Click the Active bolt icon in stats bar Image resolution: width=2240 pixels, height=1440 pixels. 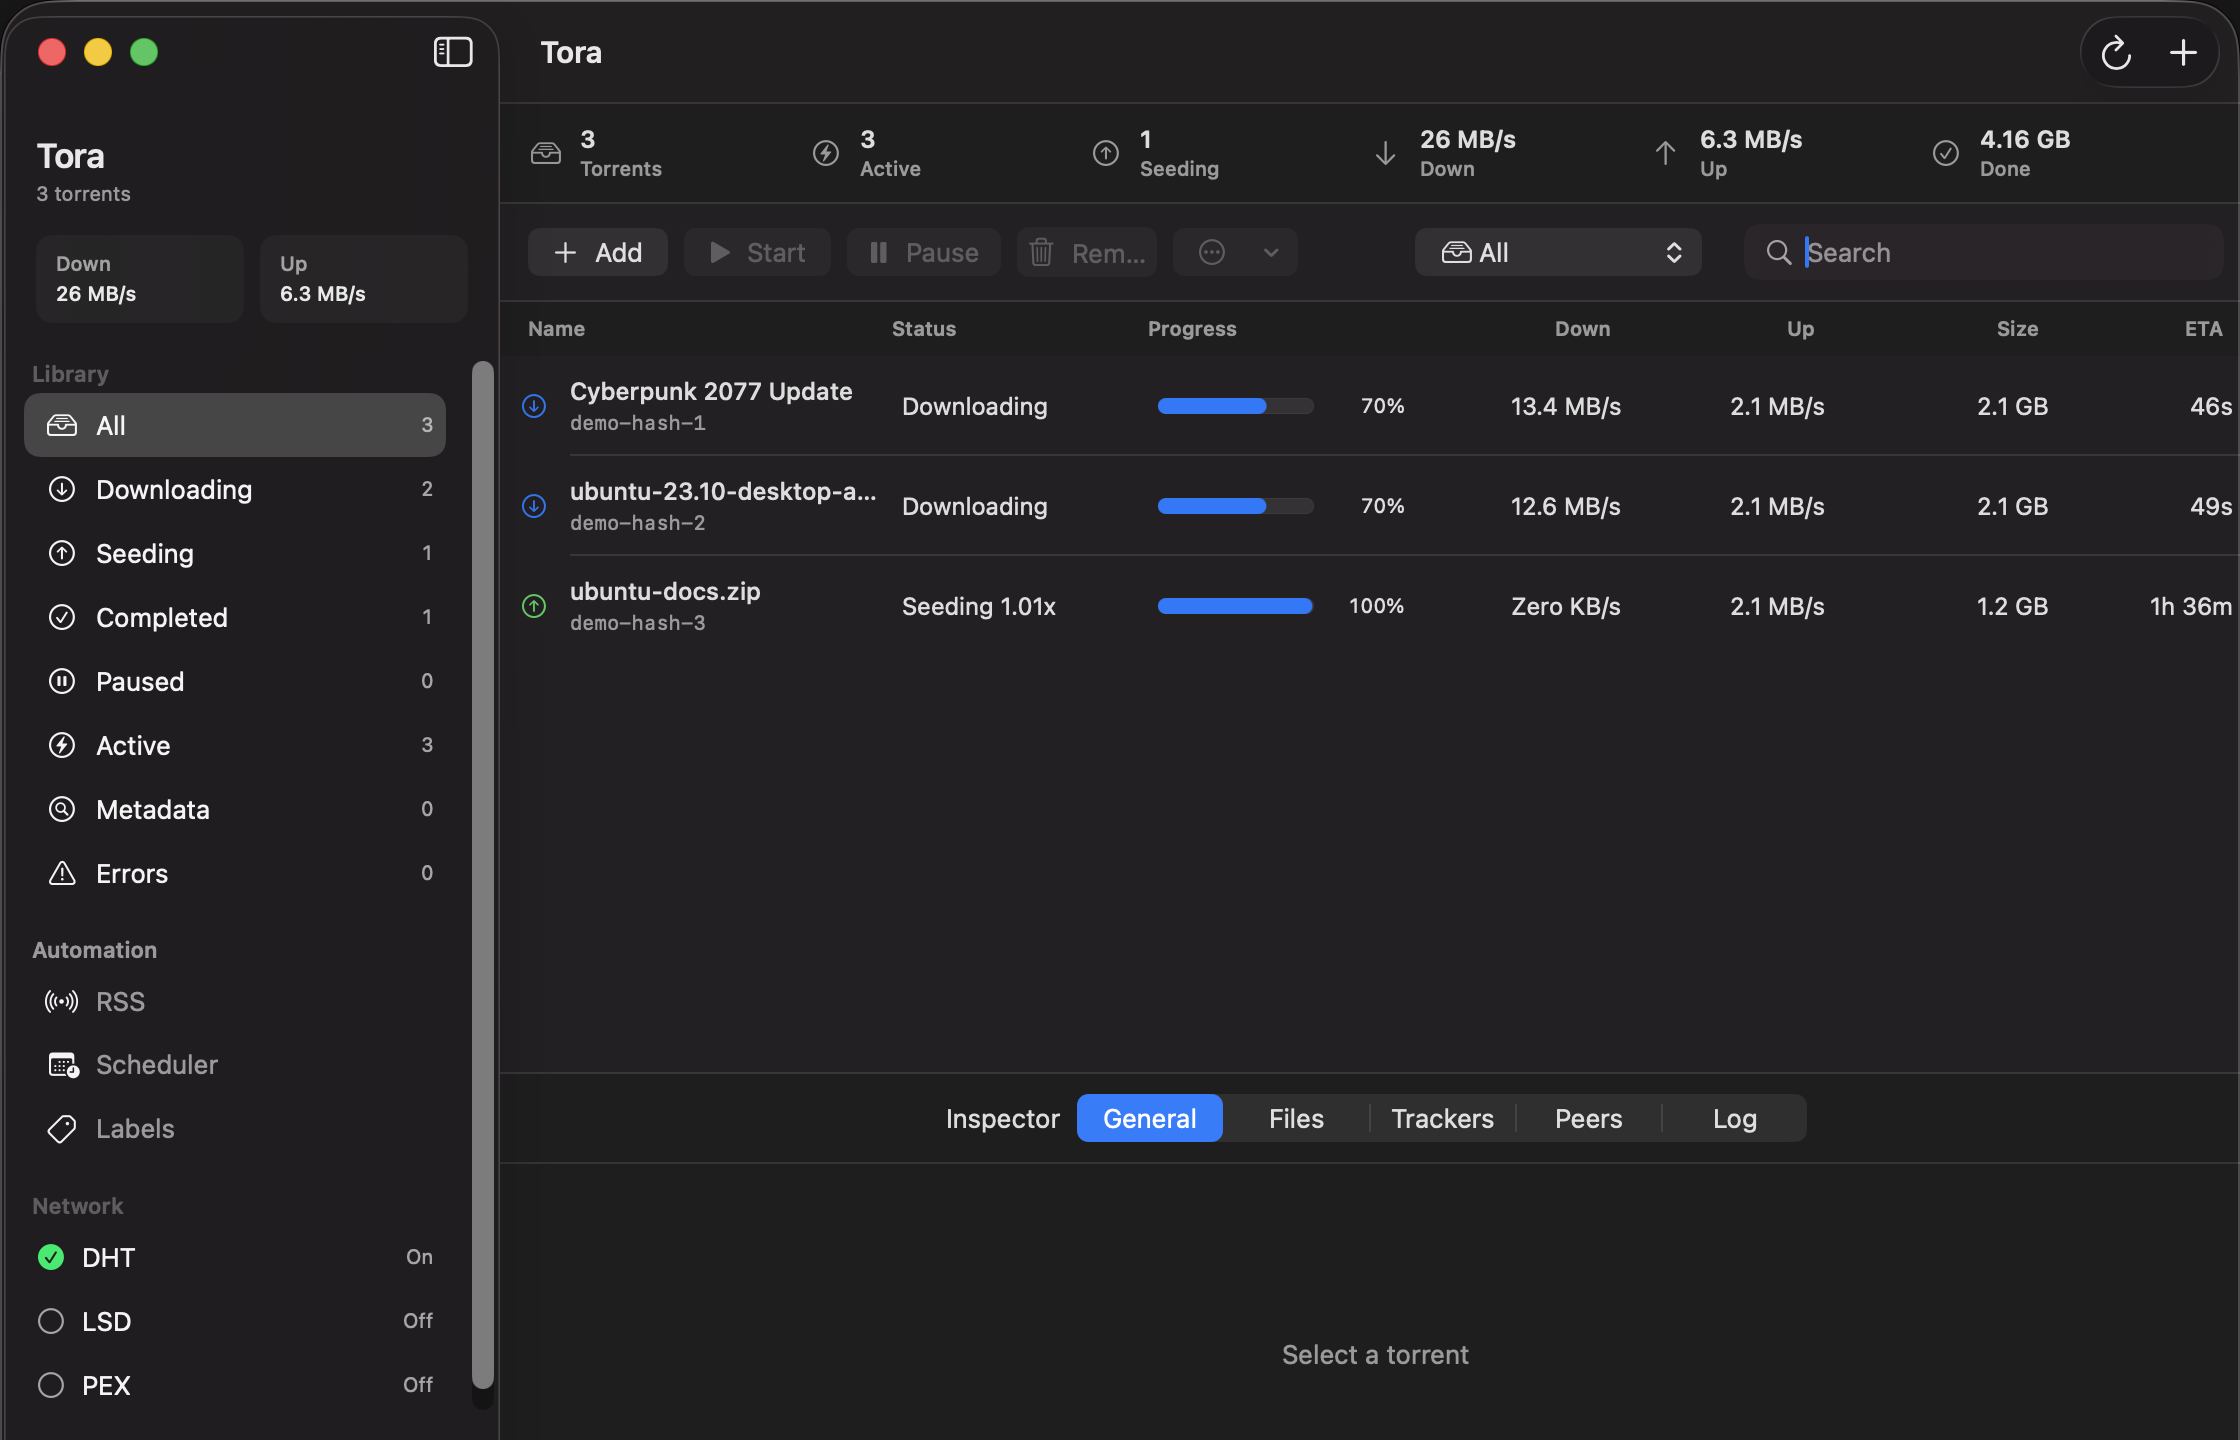point(825,153)
